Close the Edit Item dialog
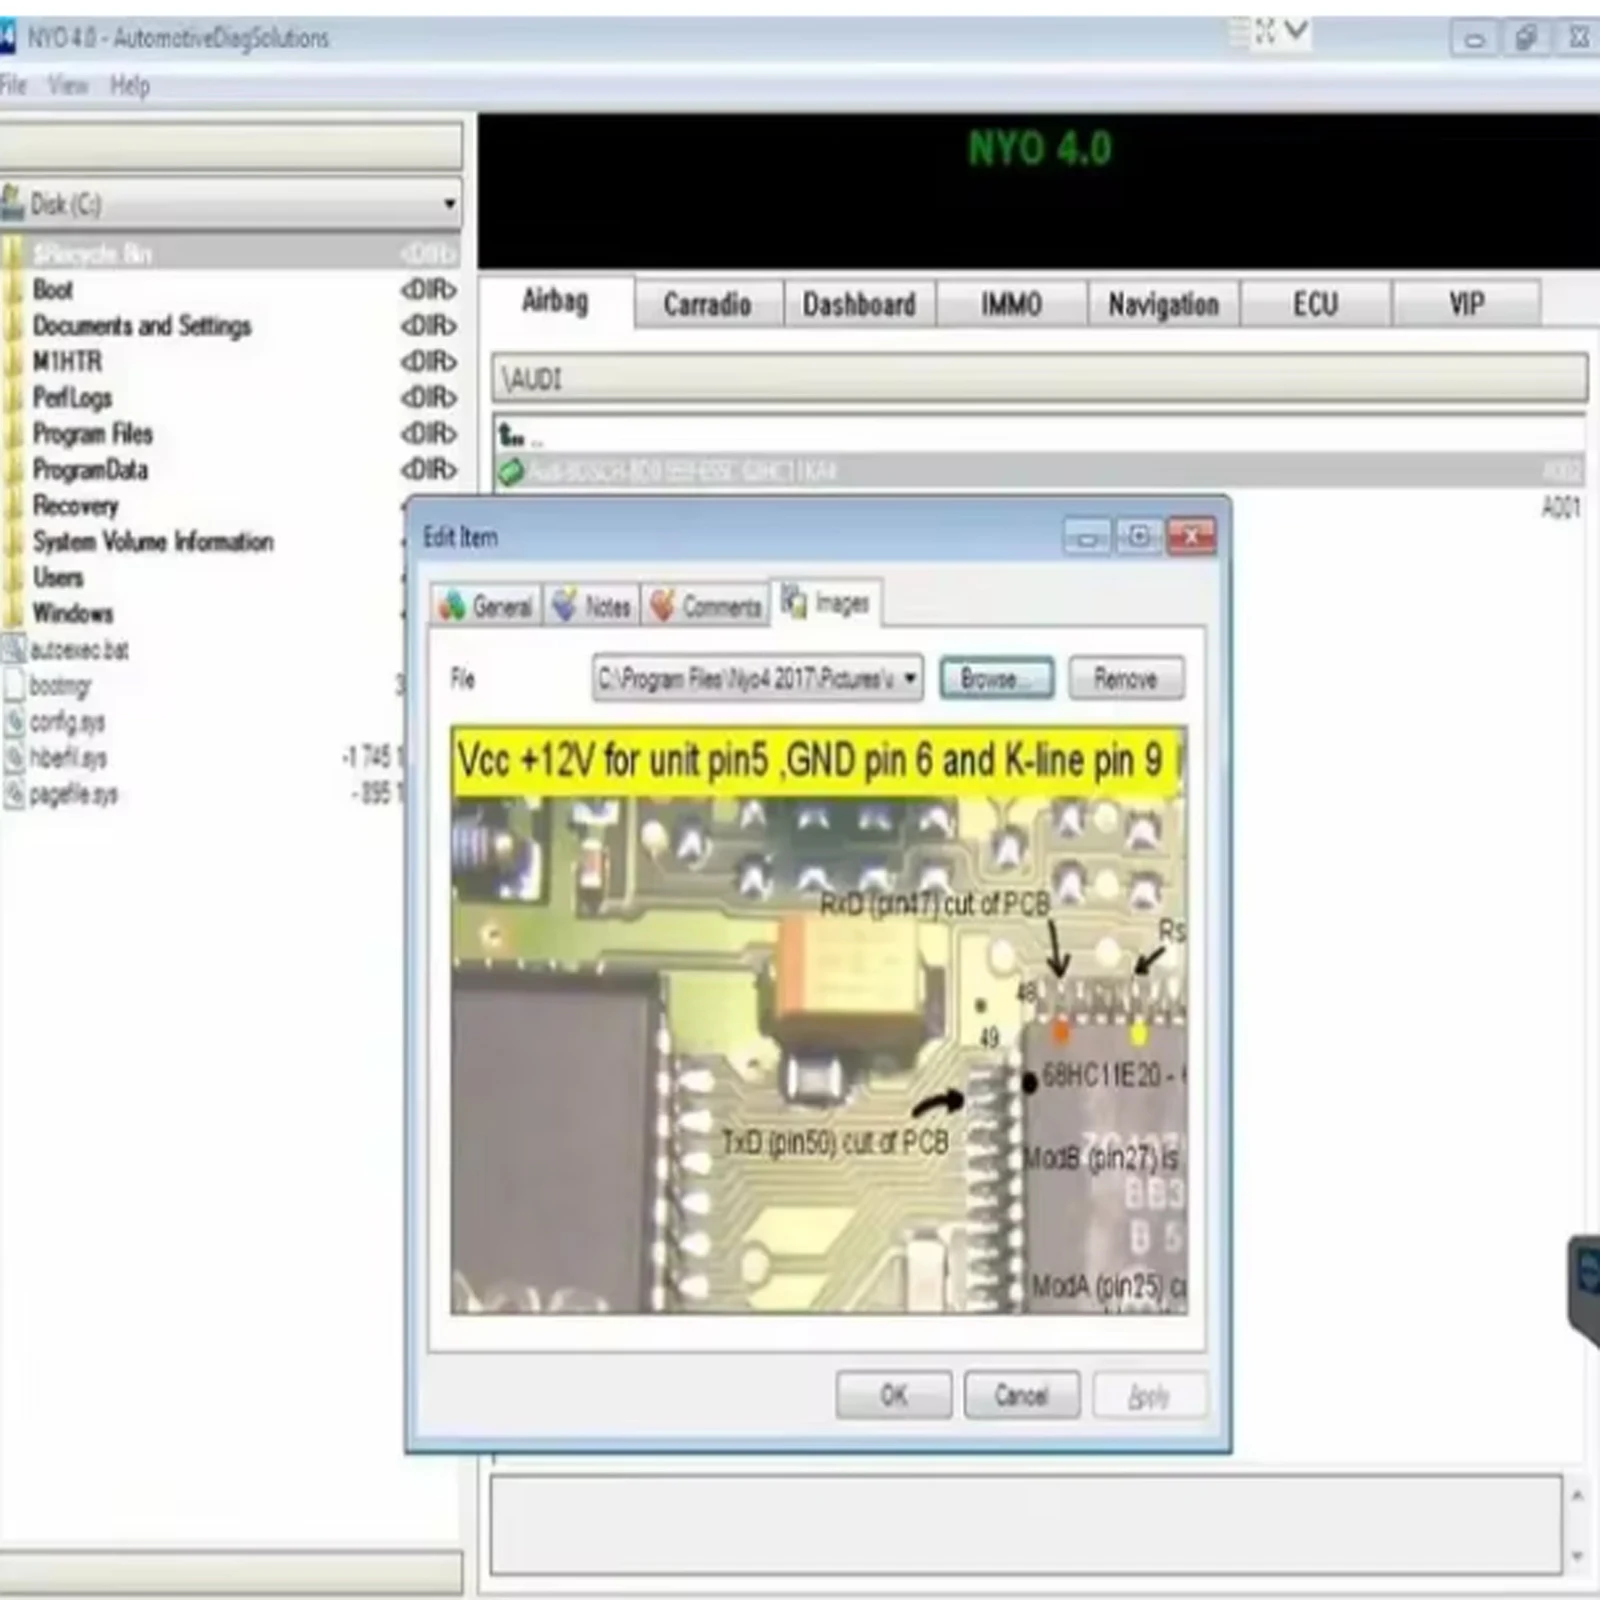The width and height of the screenshot is (1600, 1600). [1192, 537]
